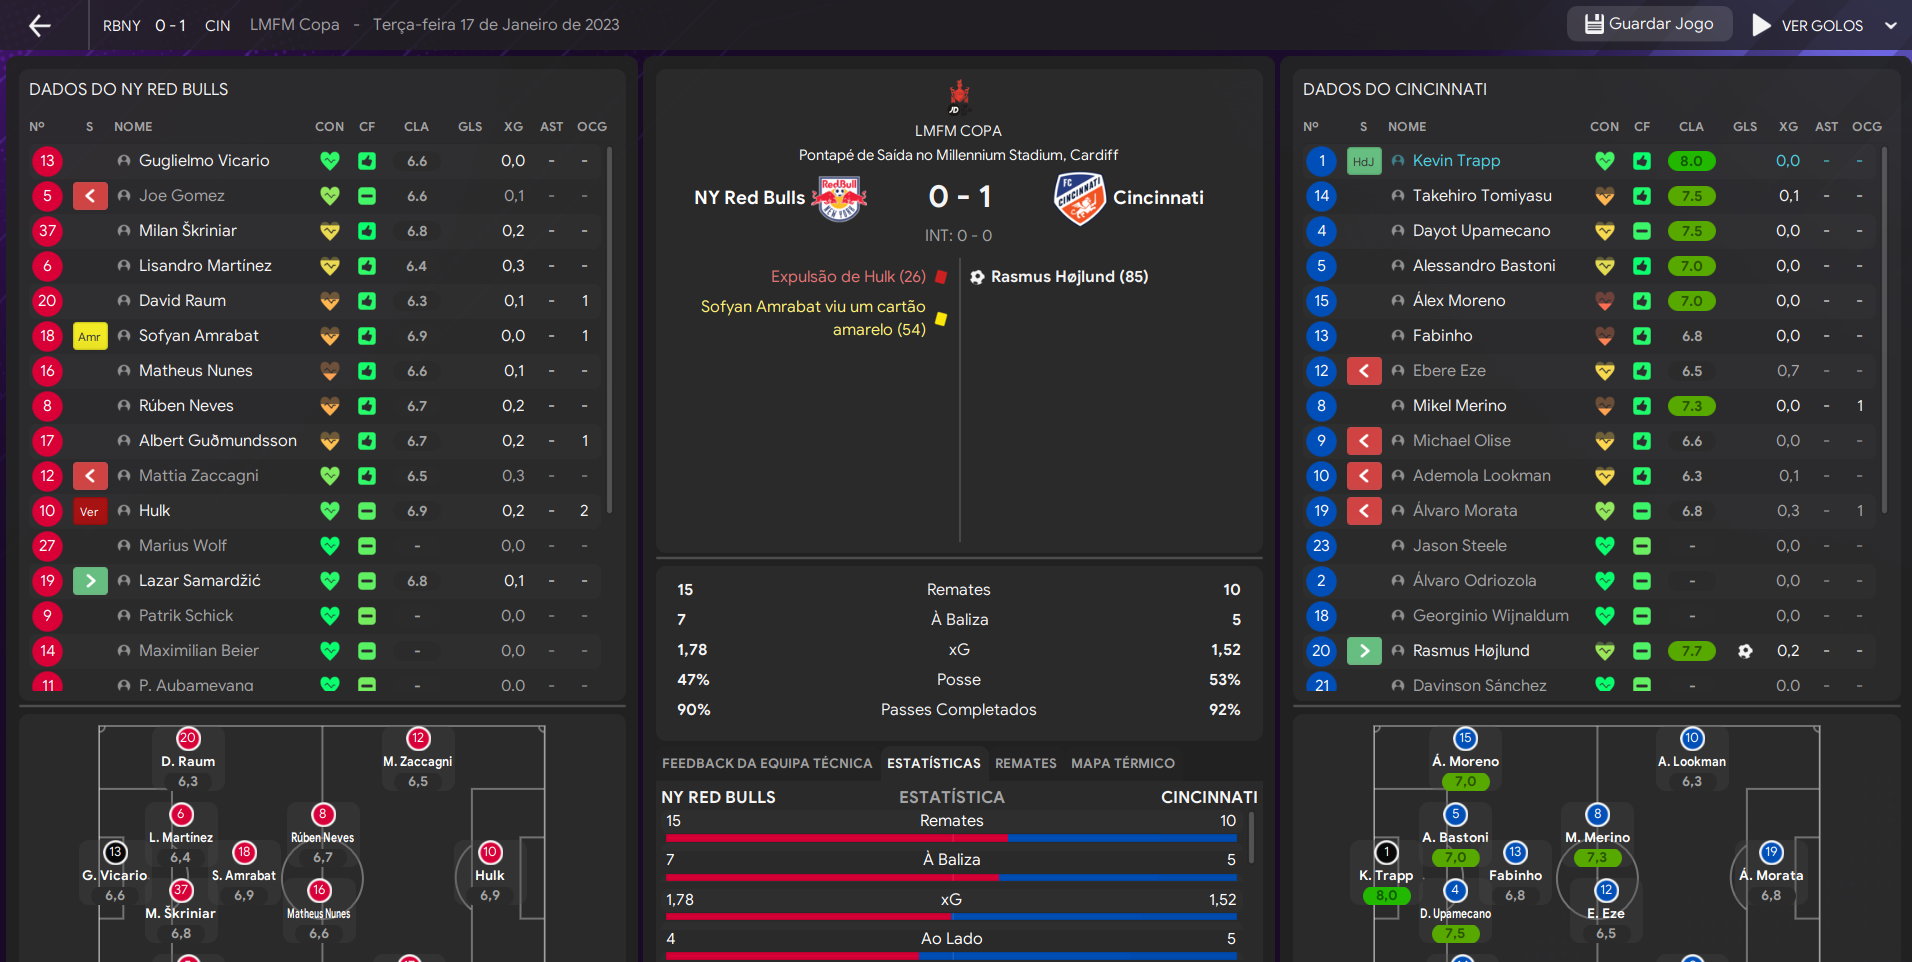The image size is (1912, 962).
Task: Click Hulk's red card Ver badge
Action: click(x=90, y=511)
